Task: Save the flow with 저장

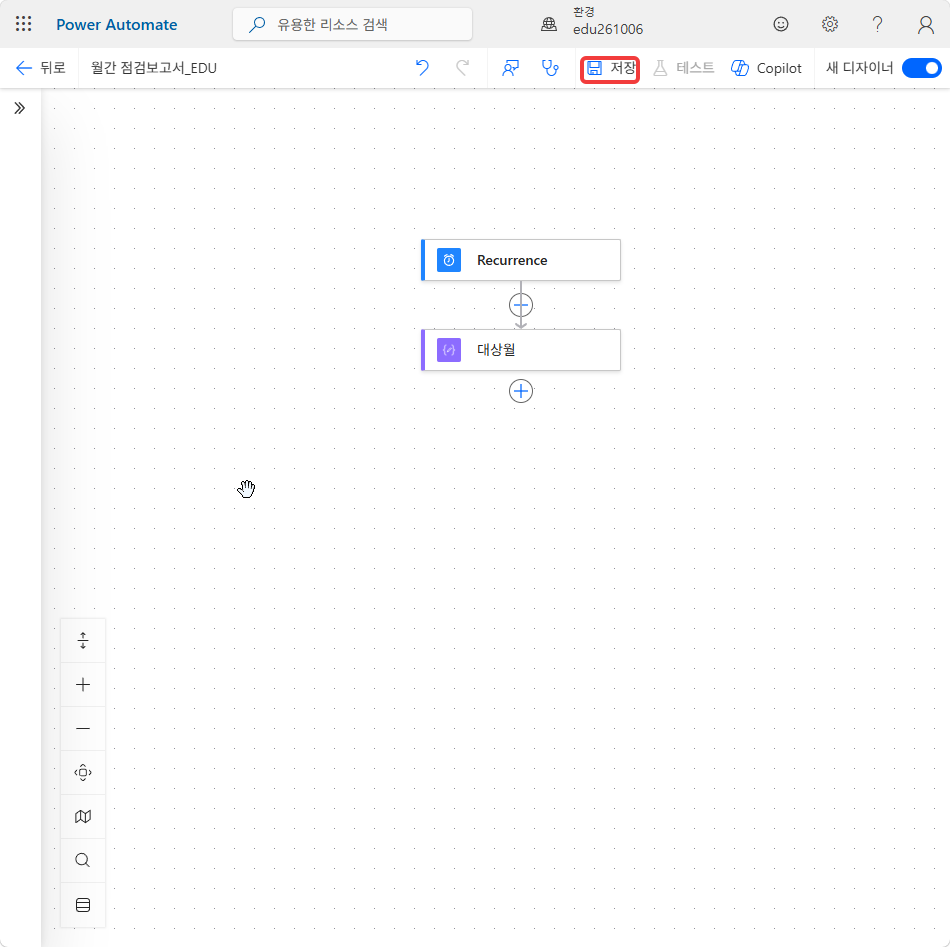Action: click(610, 68)
